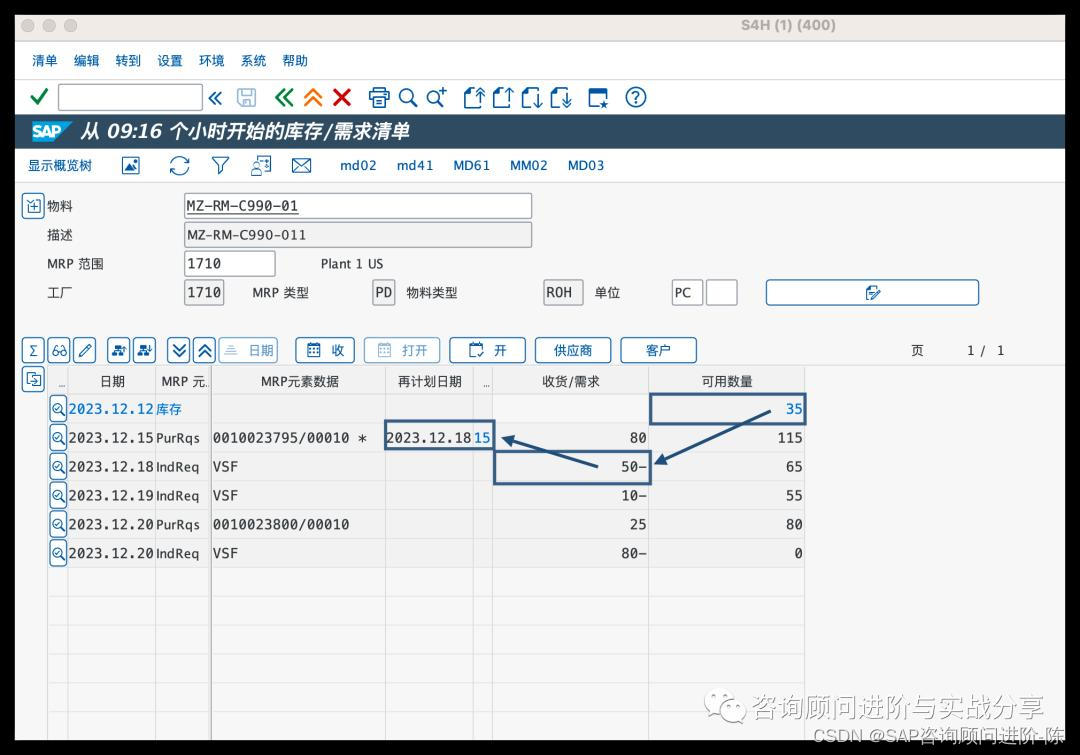Open the 系统 menu

tap(253, 61)
